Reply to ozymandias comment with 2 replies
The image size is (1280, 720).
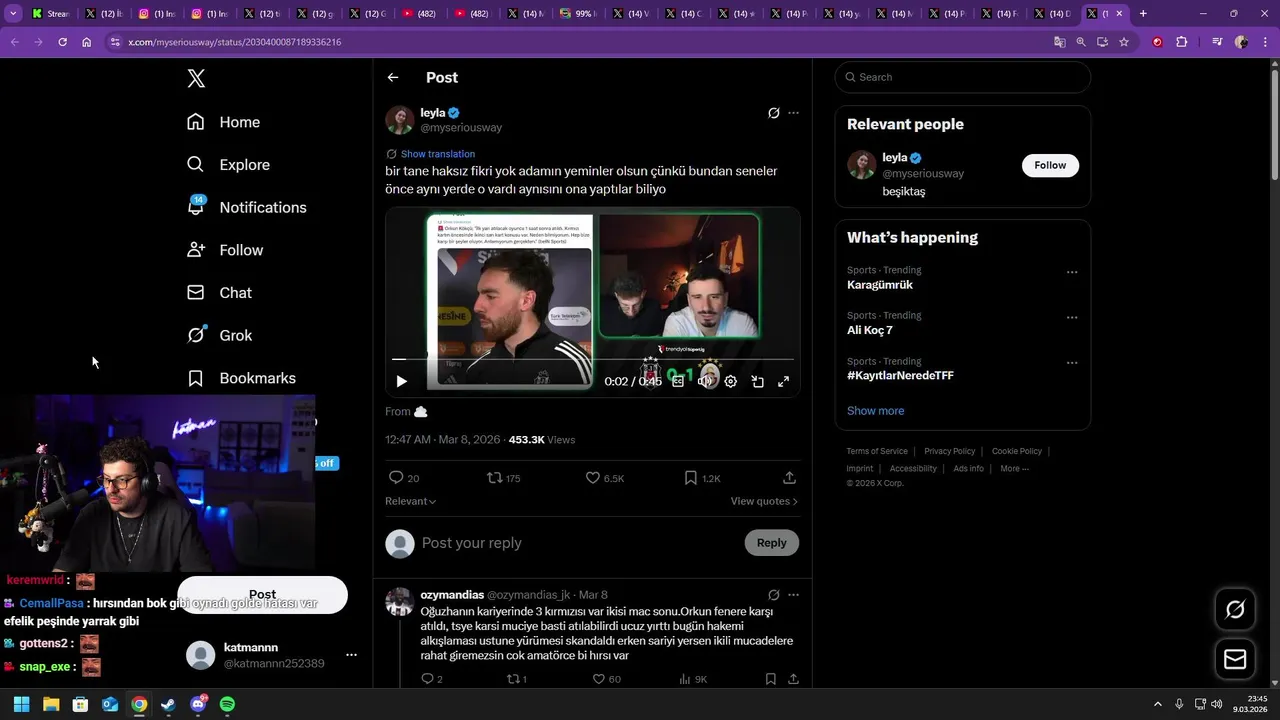pos(432,679)
